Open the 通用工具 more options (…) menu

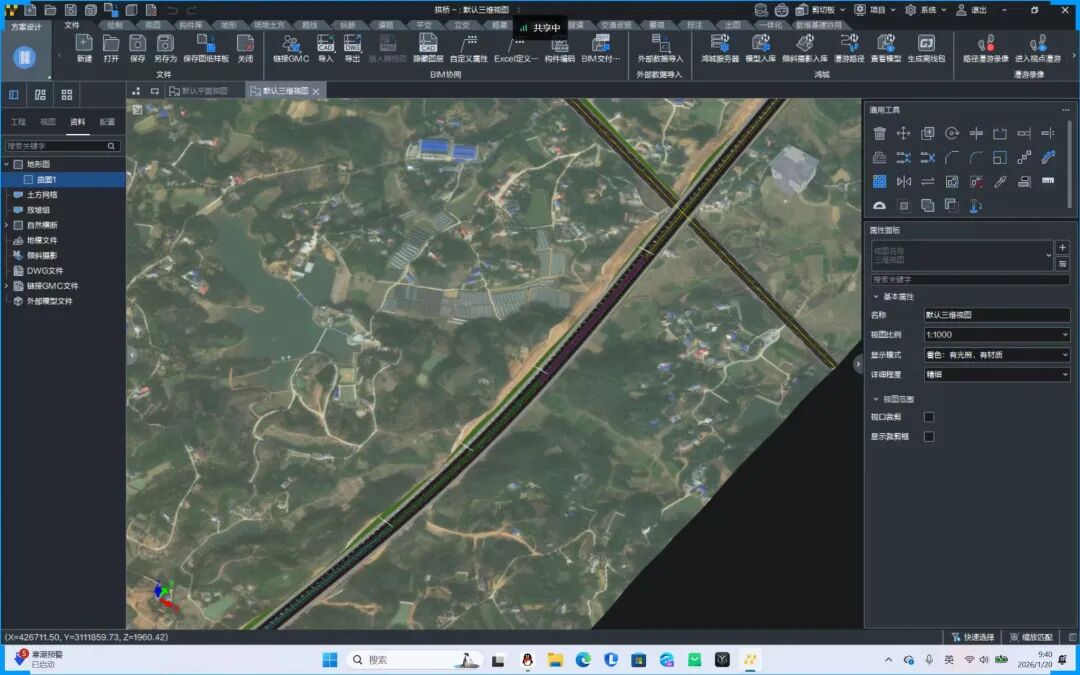pyautogui.click(x=1066, y=110)
